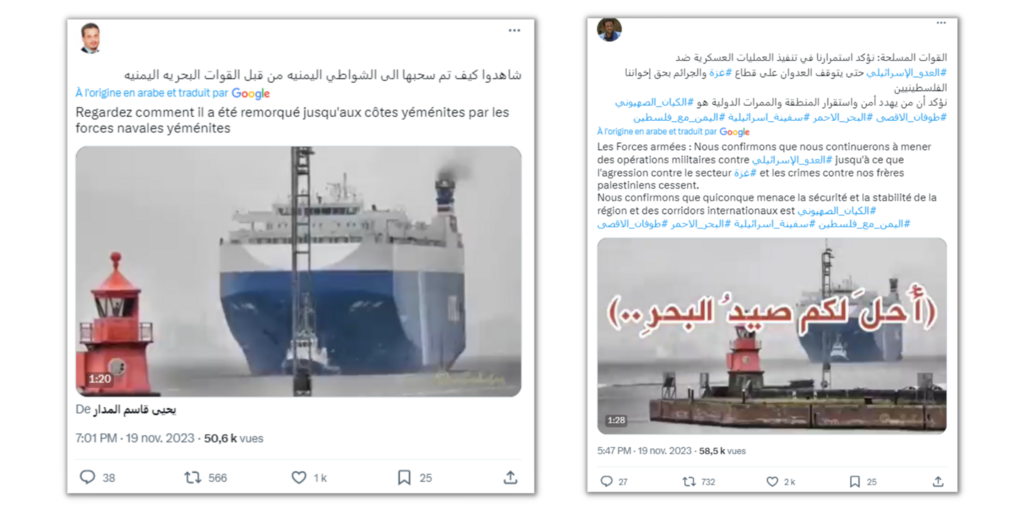The width and height of the screenshot is (1024, 512).
Task: Reply to the right tweet with 27 comments
Action: point(606,481)
